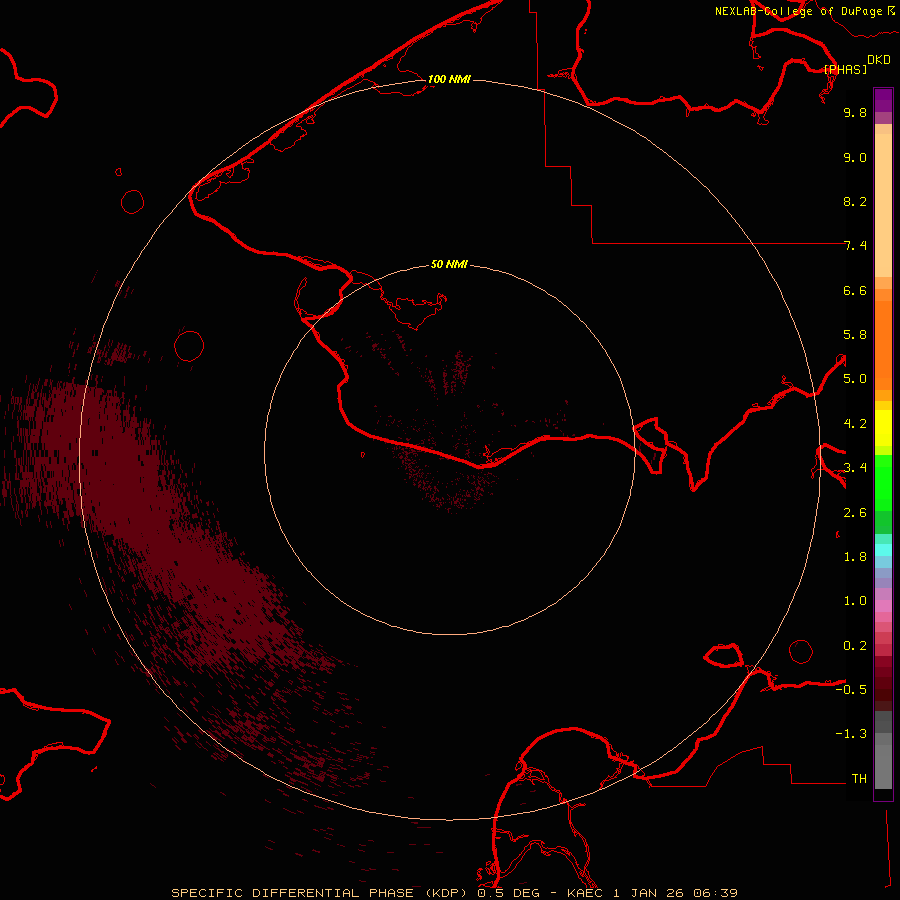Click the NEXLAB-College of DuPage label
This screenshot has width=900, height=900.
[x=798, y=11]
